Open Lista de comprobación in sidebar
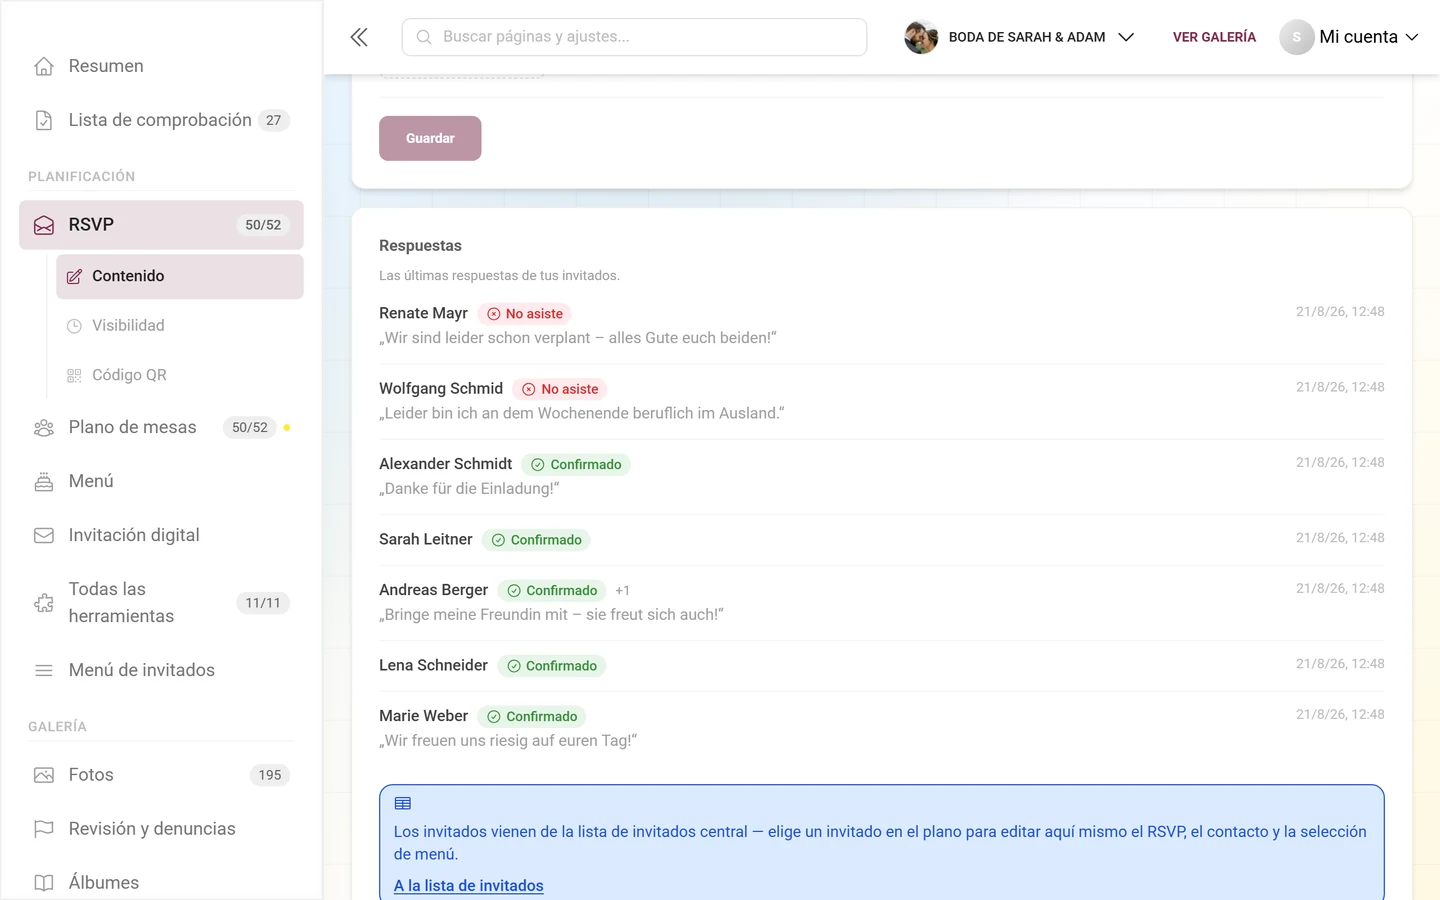 click(161, 120)
